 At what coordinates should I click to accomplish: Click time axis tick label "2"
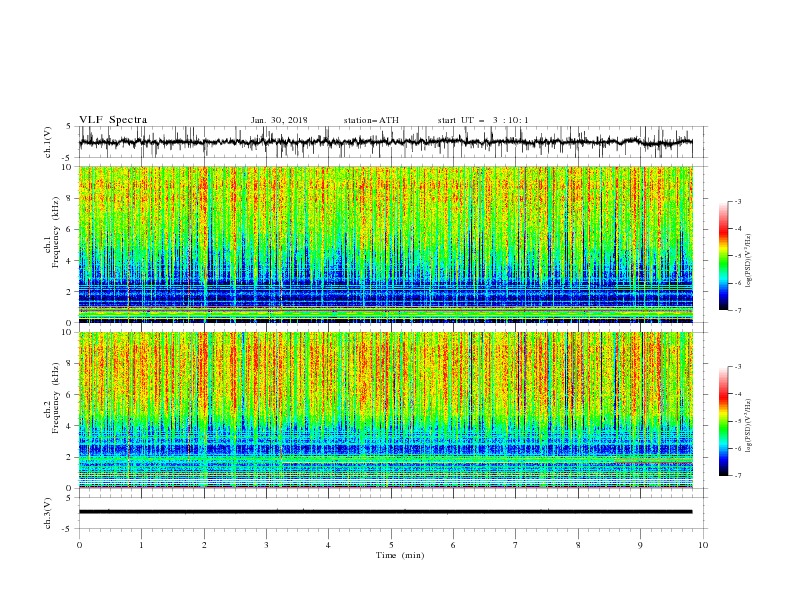coord(204,545)
